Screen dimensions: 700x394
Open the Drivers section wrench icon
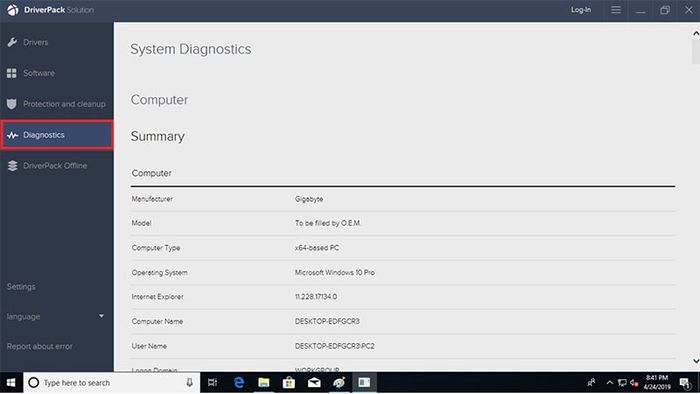point(12,42)
